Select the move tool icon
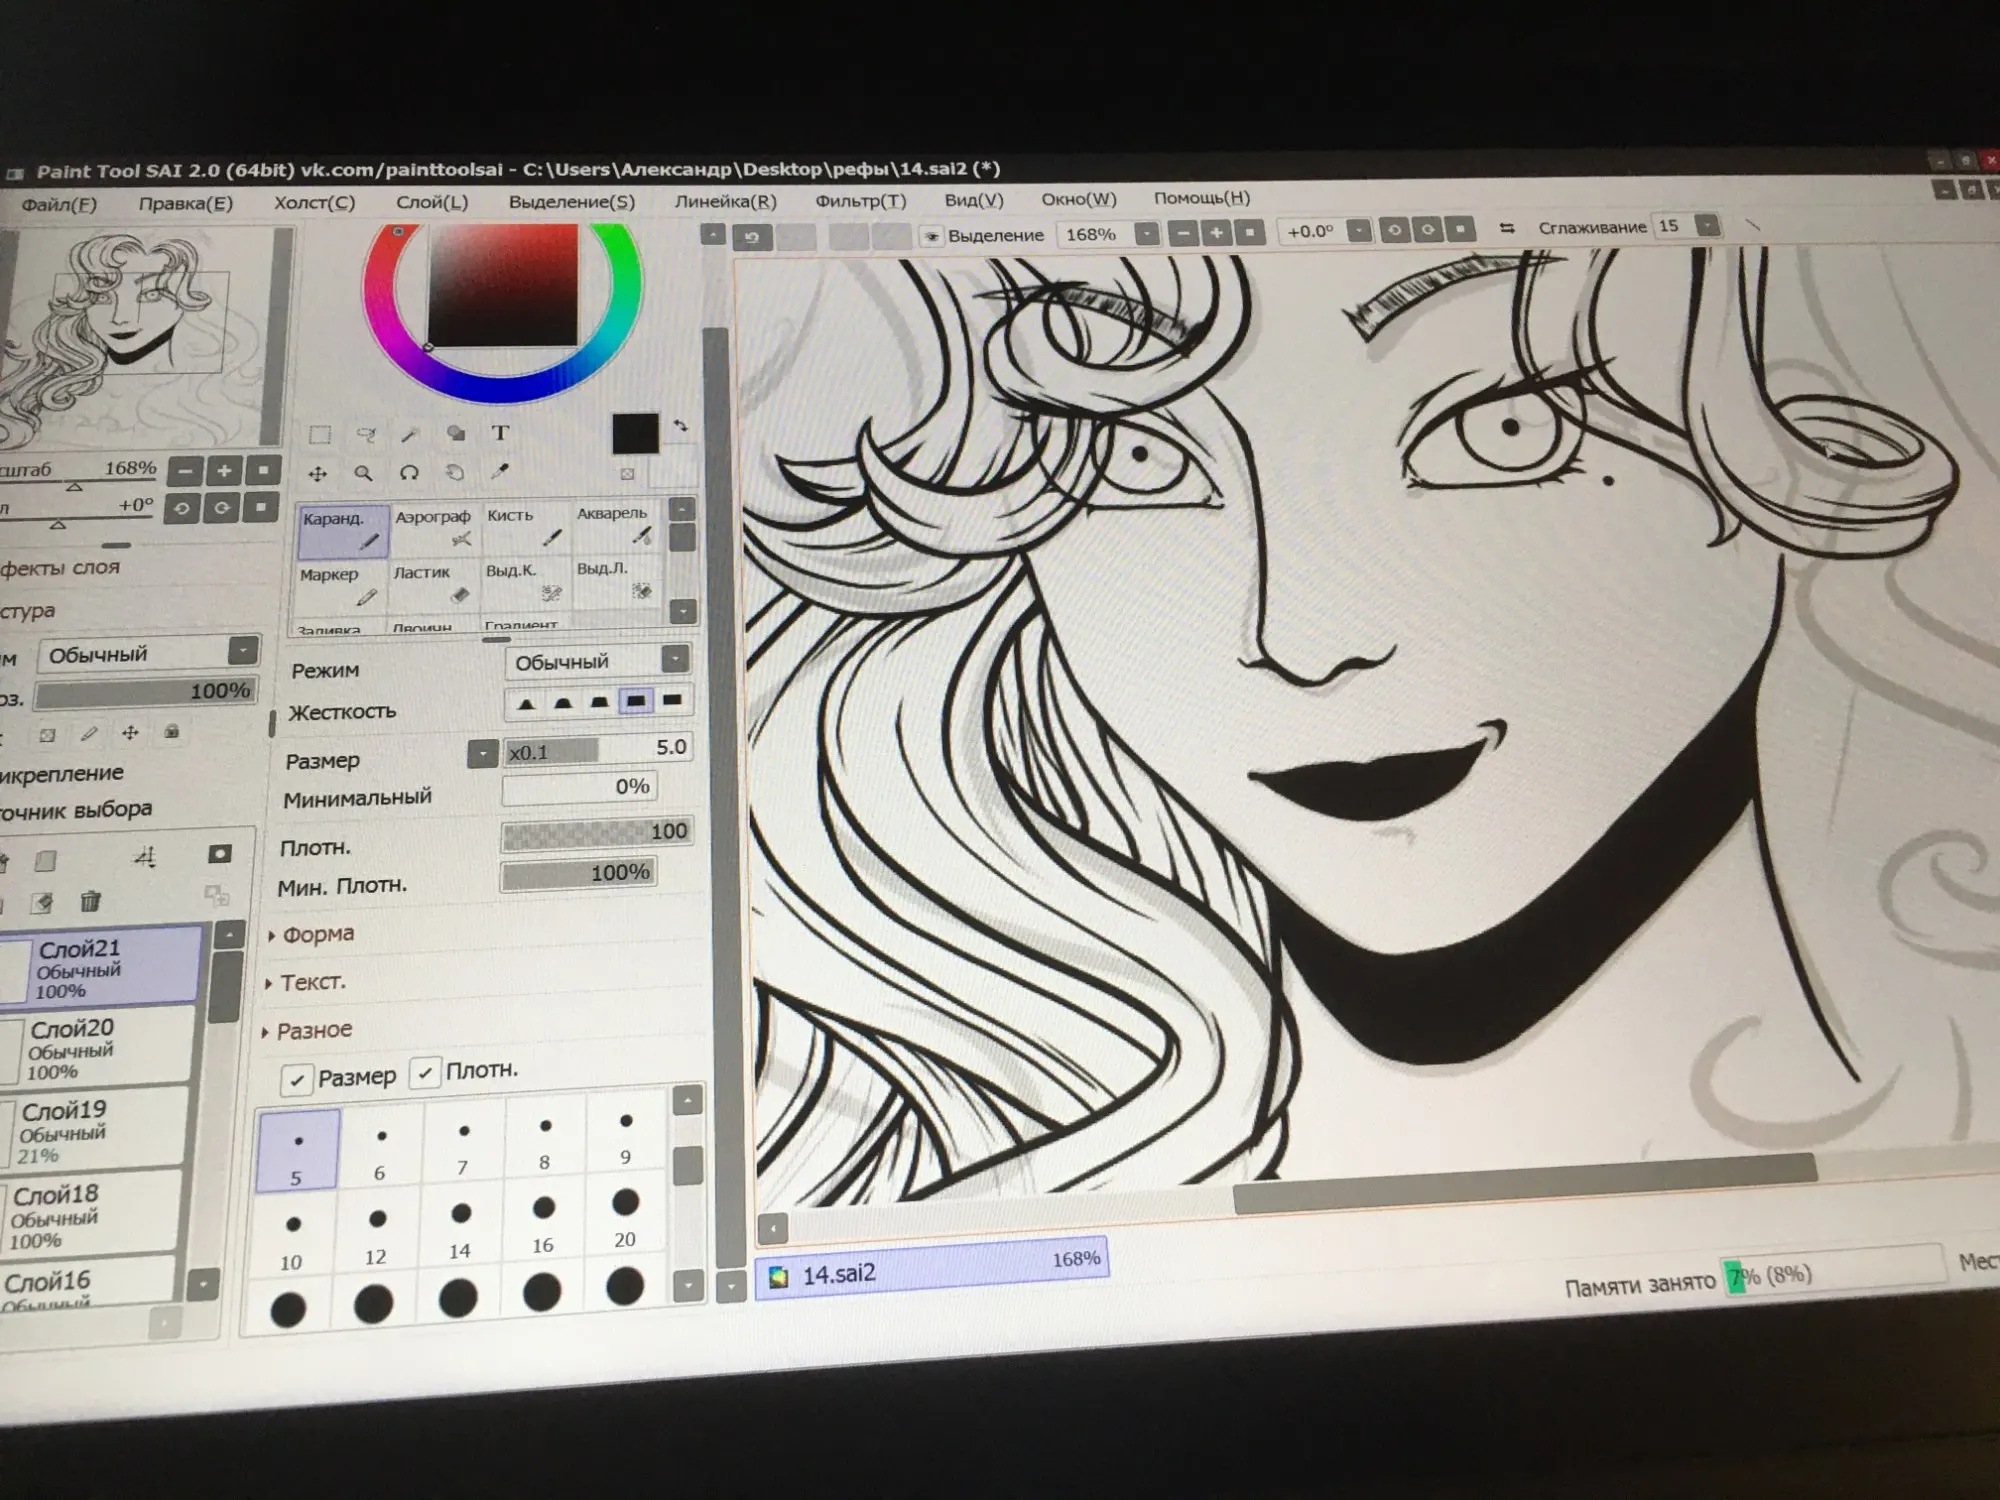2000x1500 pixels. point(318,474)
